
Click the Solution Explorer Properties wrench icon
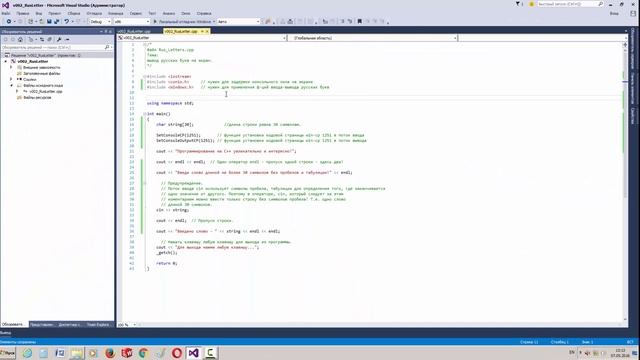click(x=59, y=40)
